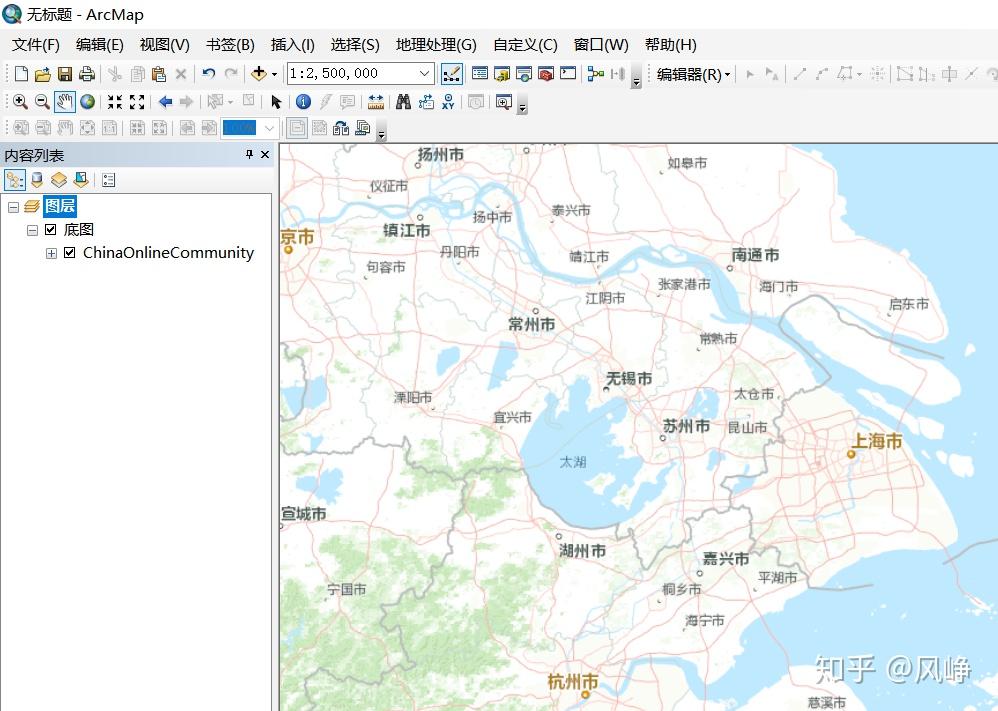Open the 文件(F) menu
Image resolution: width=998 pixels, height=711 pixels.
(36, 45)
